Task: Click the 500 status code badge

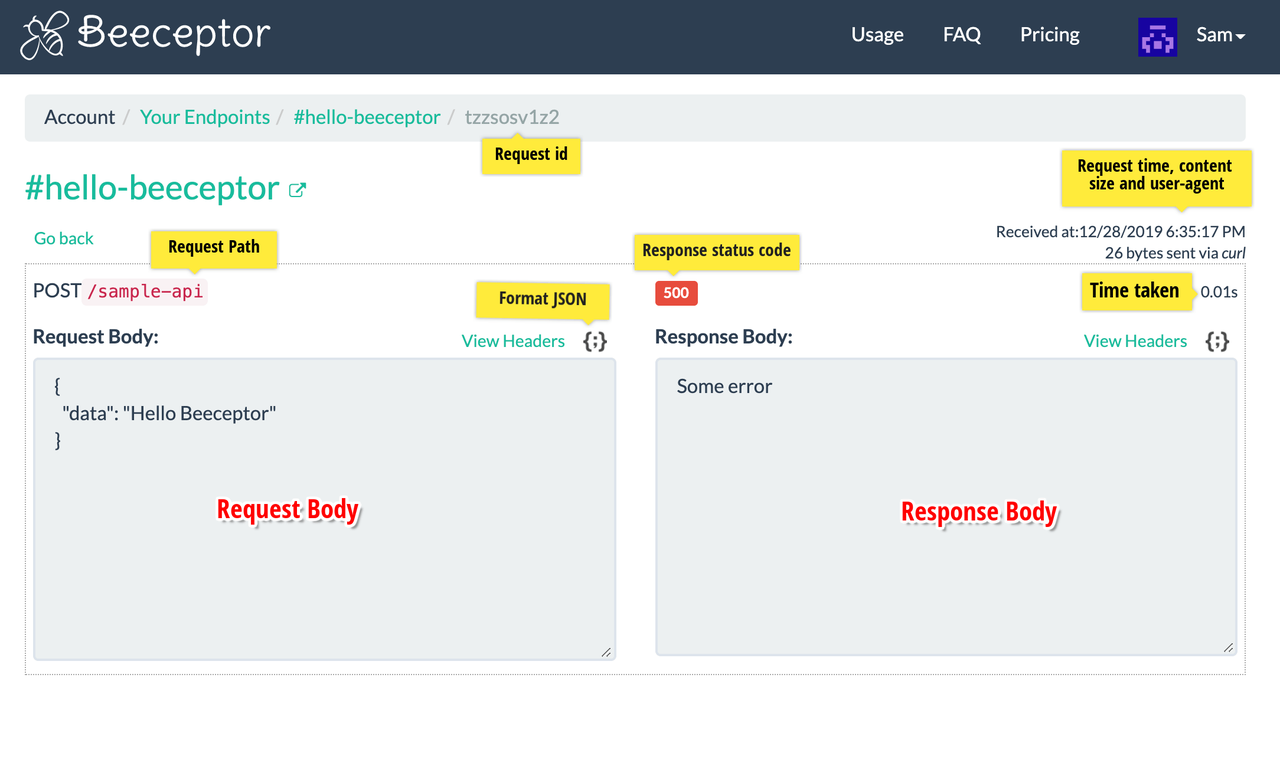Action: (676, 293)
